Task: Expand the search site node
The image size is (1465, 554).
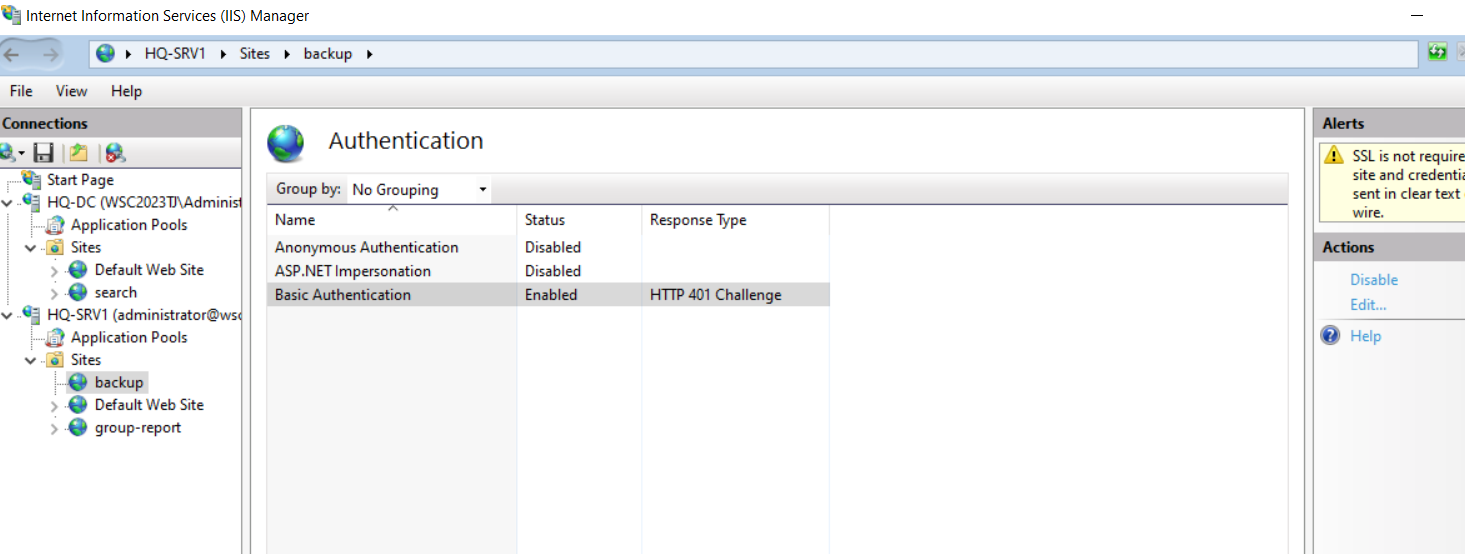Action: (x=54, y=293)
